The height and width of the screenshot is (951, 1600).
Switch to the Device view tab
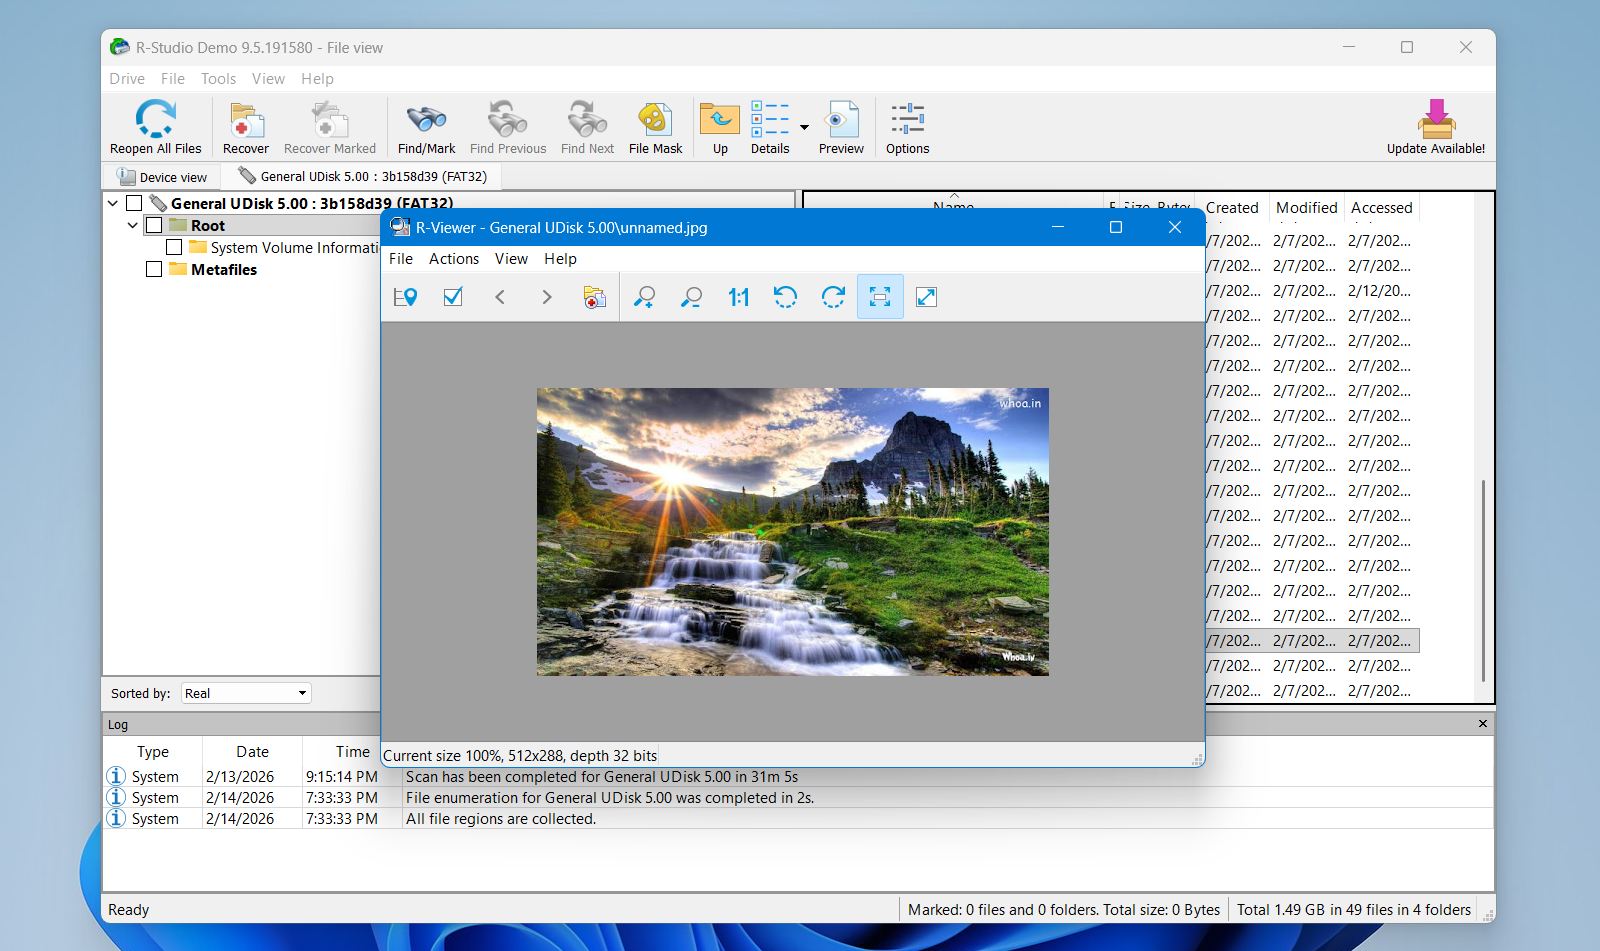pos(162,176)
